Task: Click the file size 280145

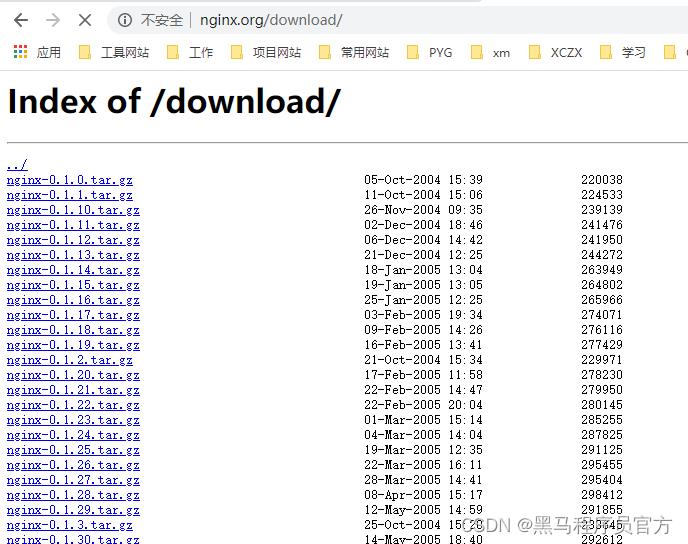Action: 602,404
